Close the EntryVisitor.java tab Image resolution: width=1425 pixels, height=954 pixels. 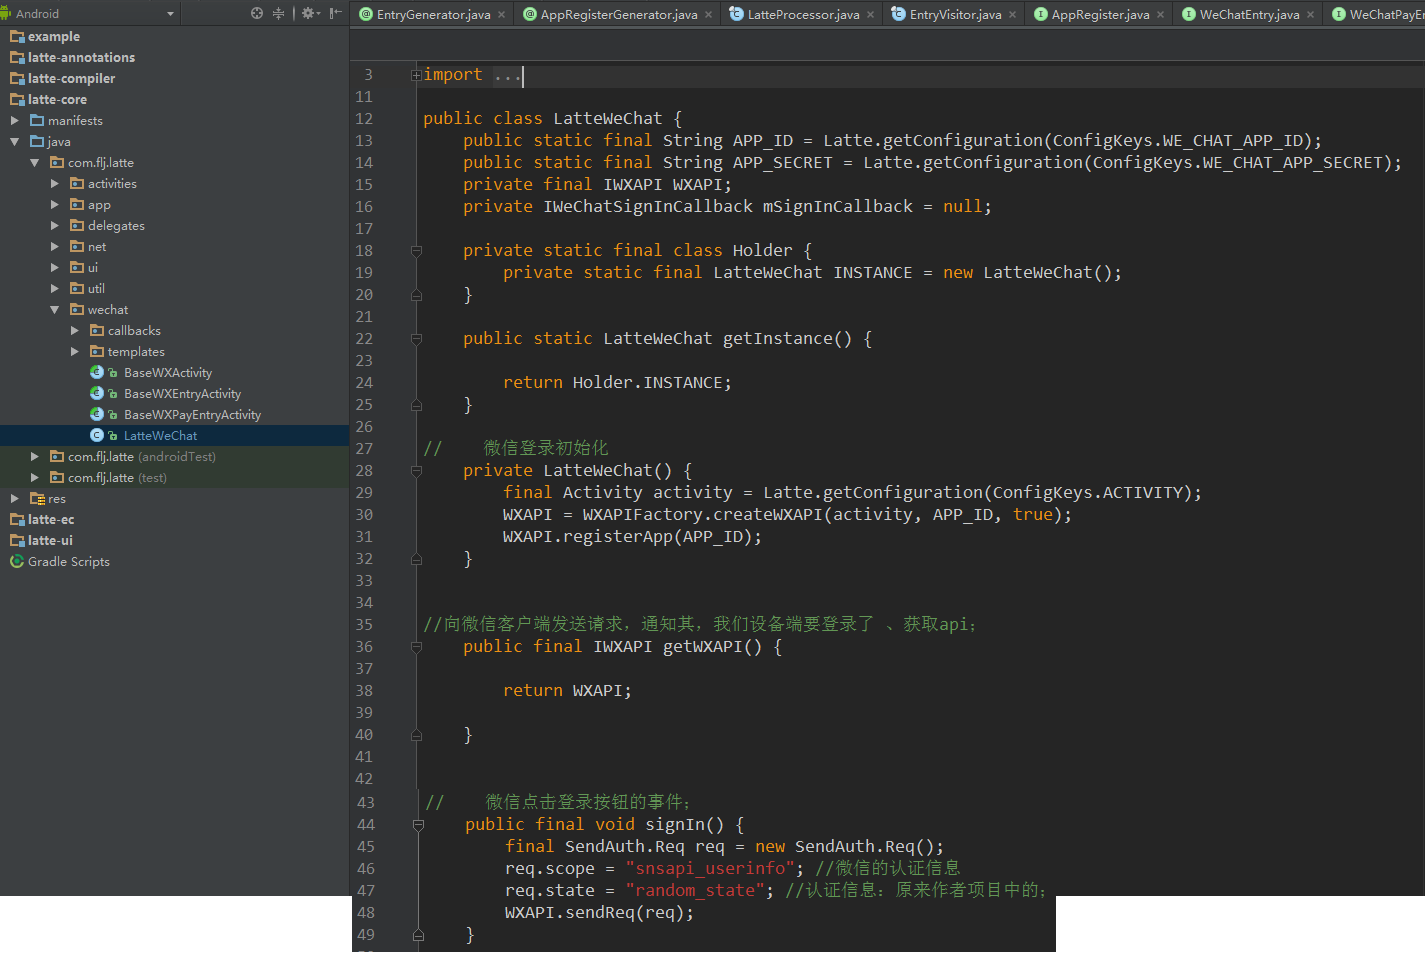point(1012,14)
